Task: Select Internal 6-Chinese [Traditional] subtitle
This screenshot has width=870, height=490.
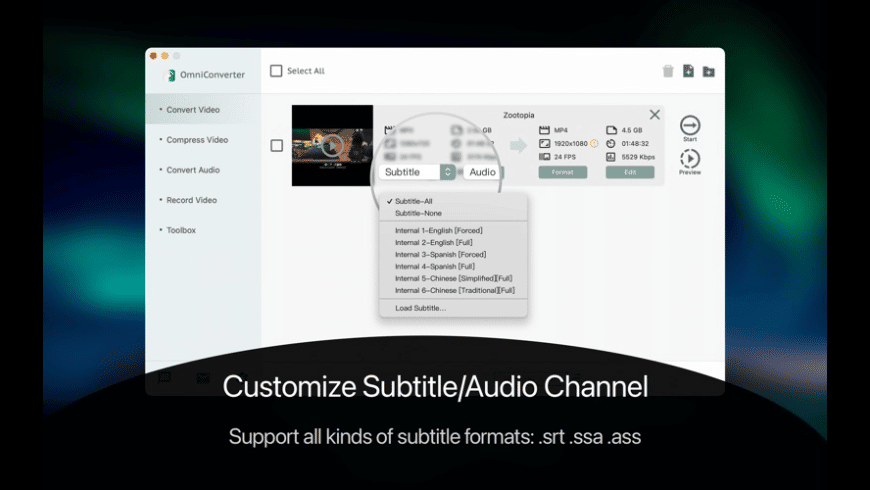Action: pos(453,290)
